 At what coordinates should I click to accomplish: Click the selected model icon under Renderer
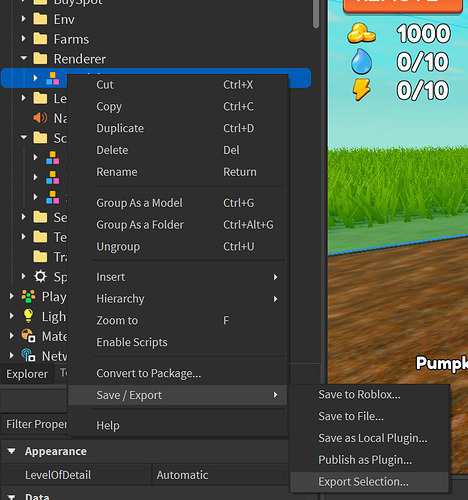(x=53, y=78)
